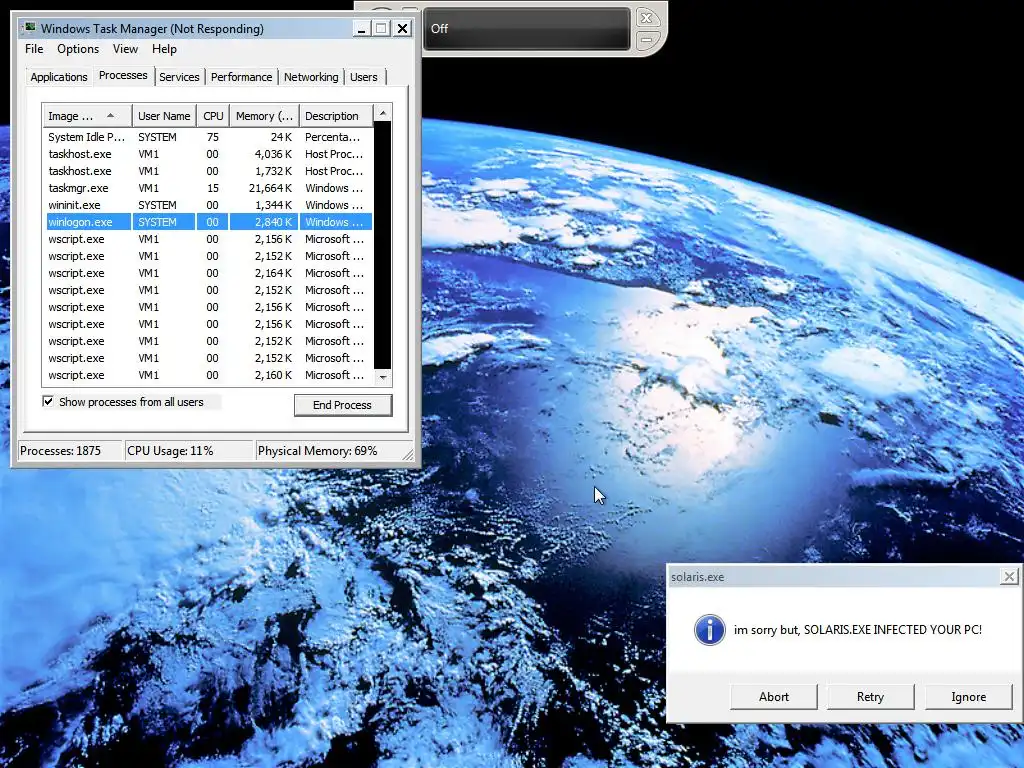Image resolution: width=1024 pixels, height=768 pixels.
Task: Click the blue info icon in solaris.exe dialog
Action: [709, 630]
